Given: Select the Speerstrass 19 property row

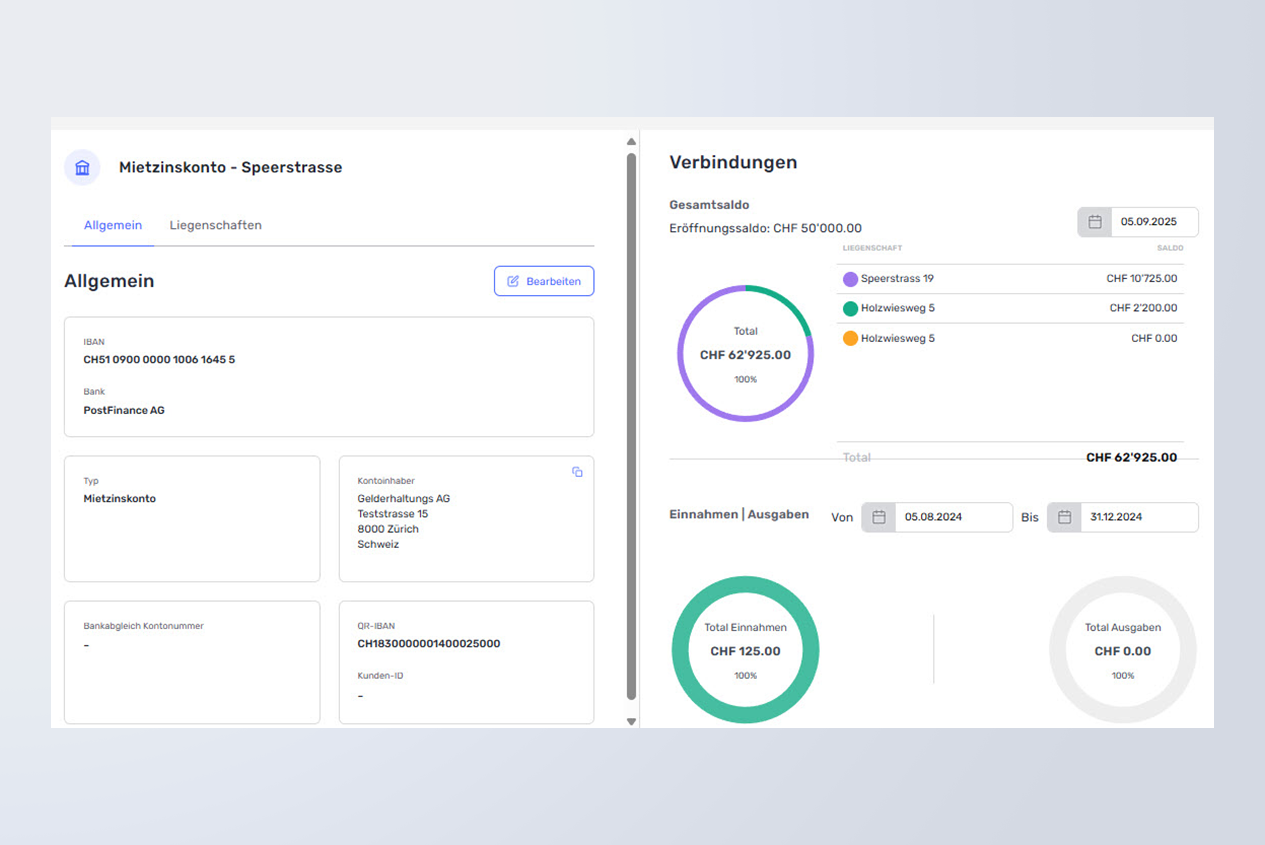Looking at the screenshot, I should click(1010, 279).
